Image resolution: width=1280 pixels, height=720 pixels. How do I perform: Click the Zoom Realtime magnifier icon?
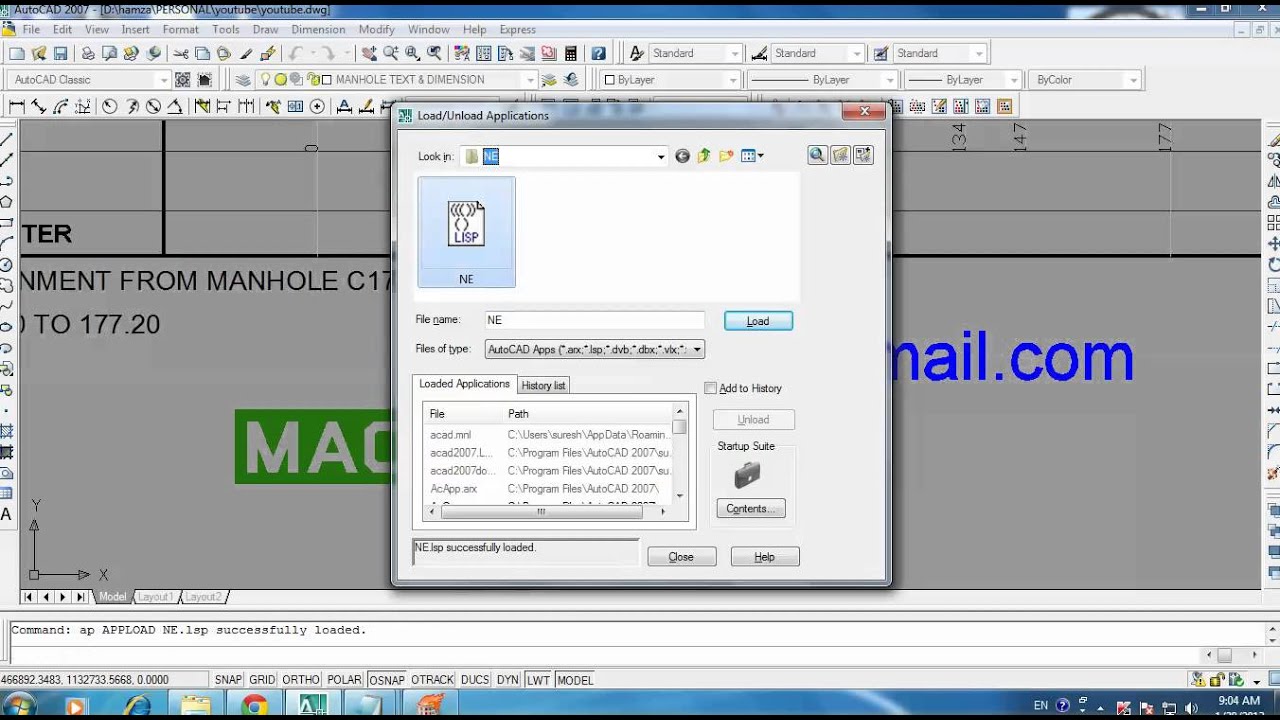[390, 53]
